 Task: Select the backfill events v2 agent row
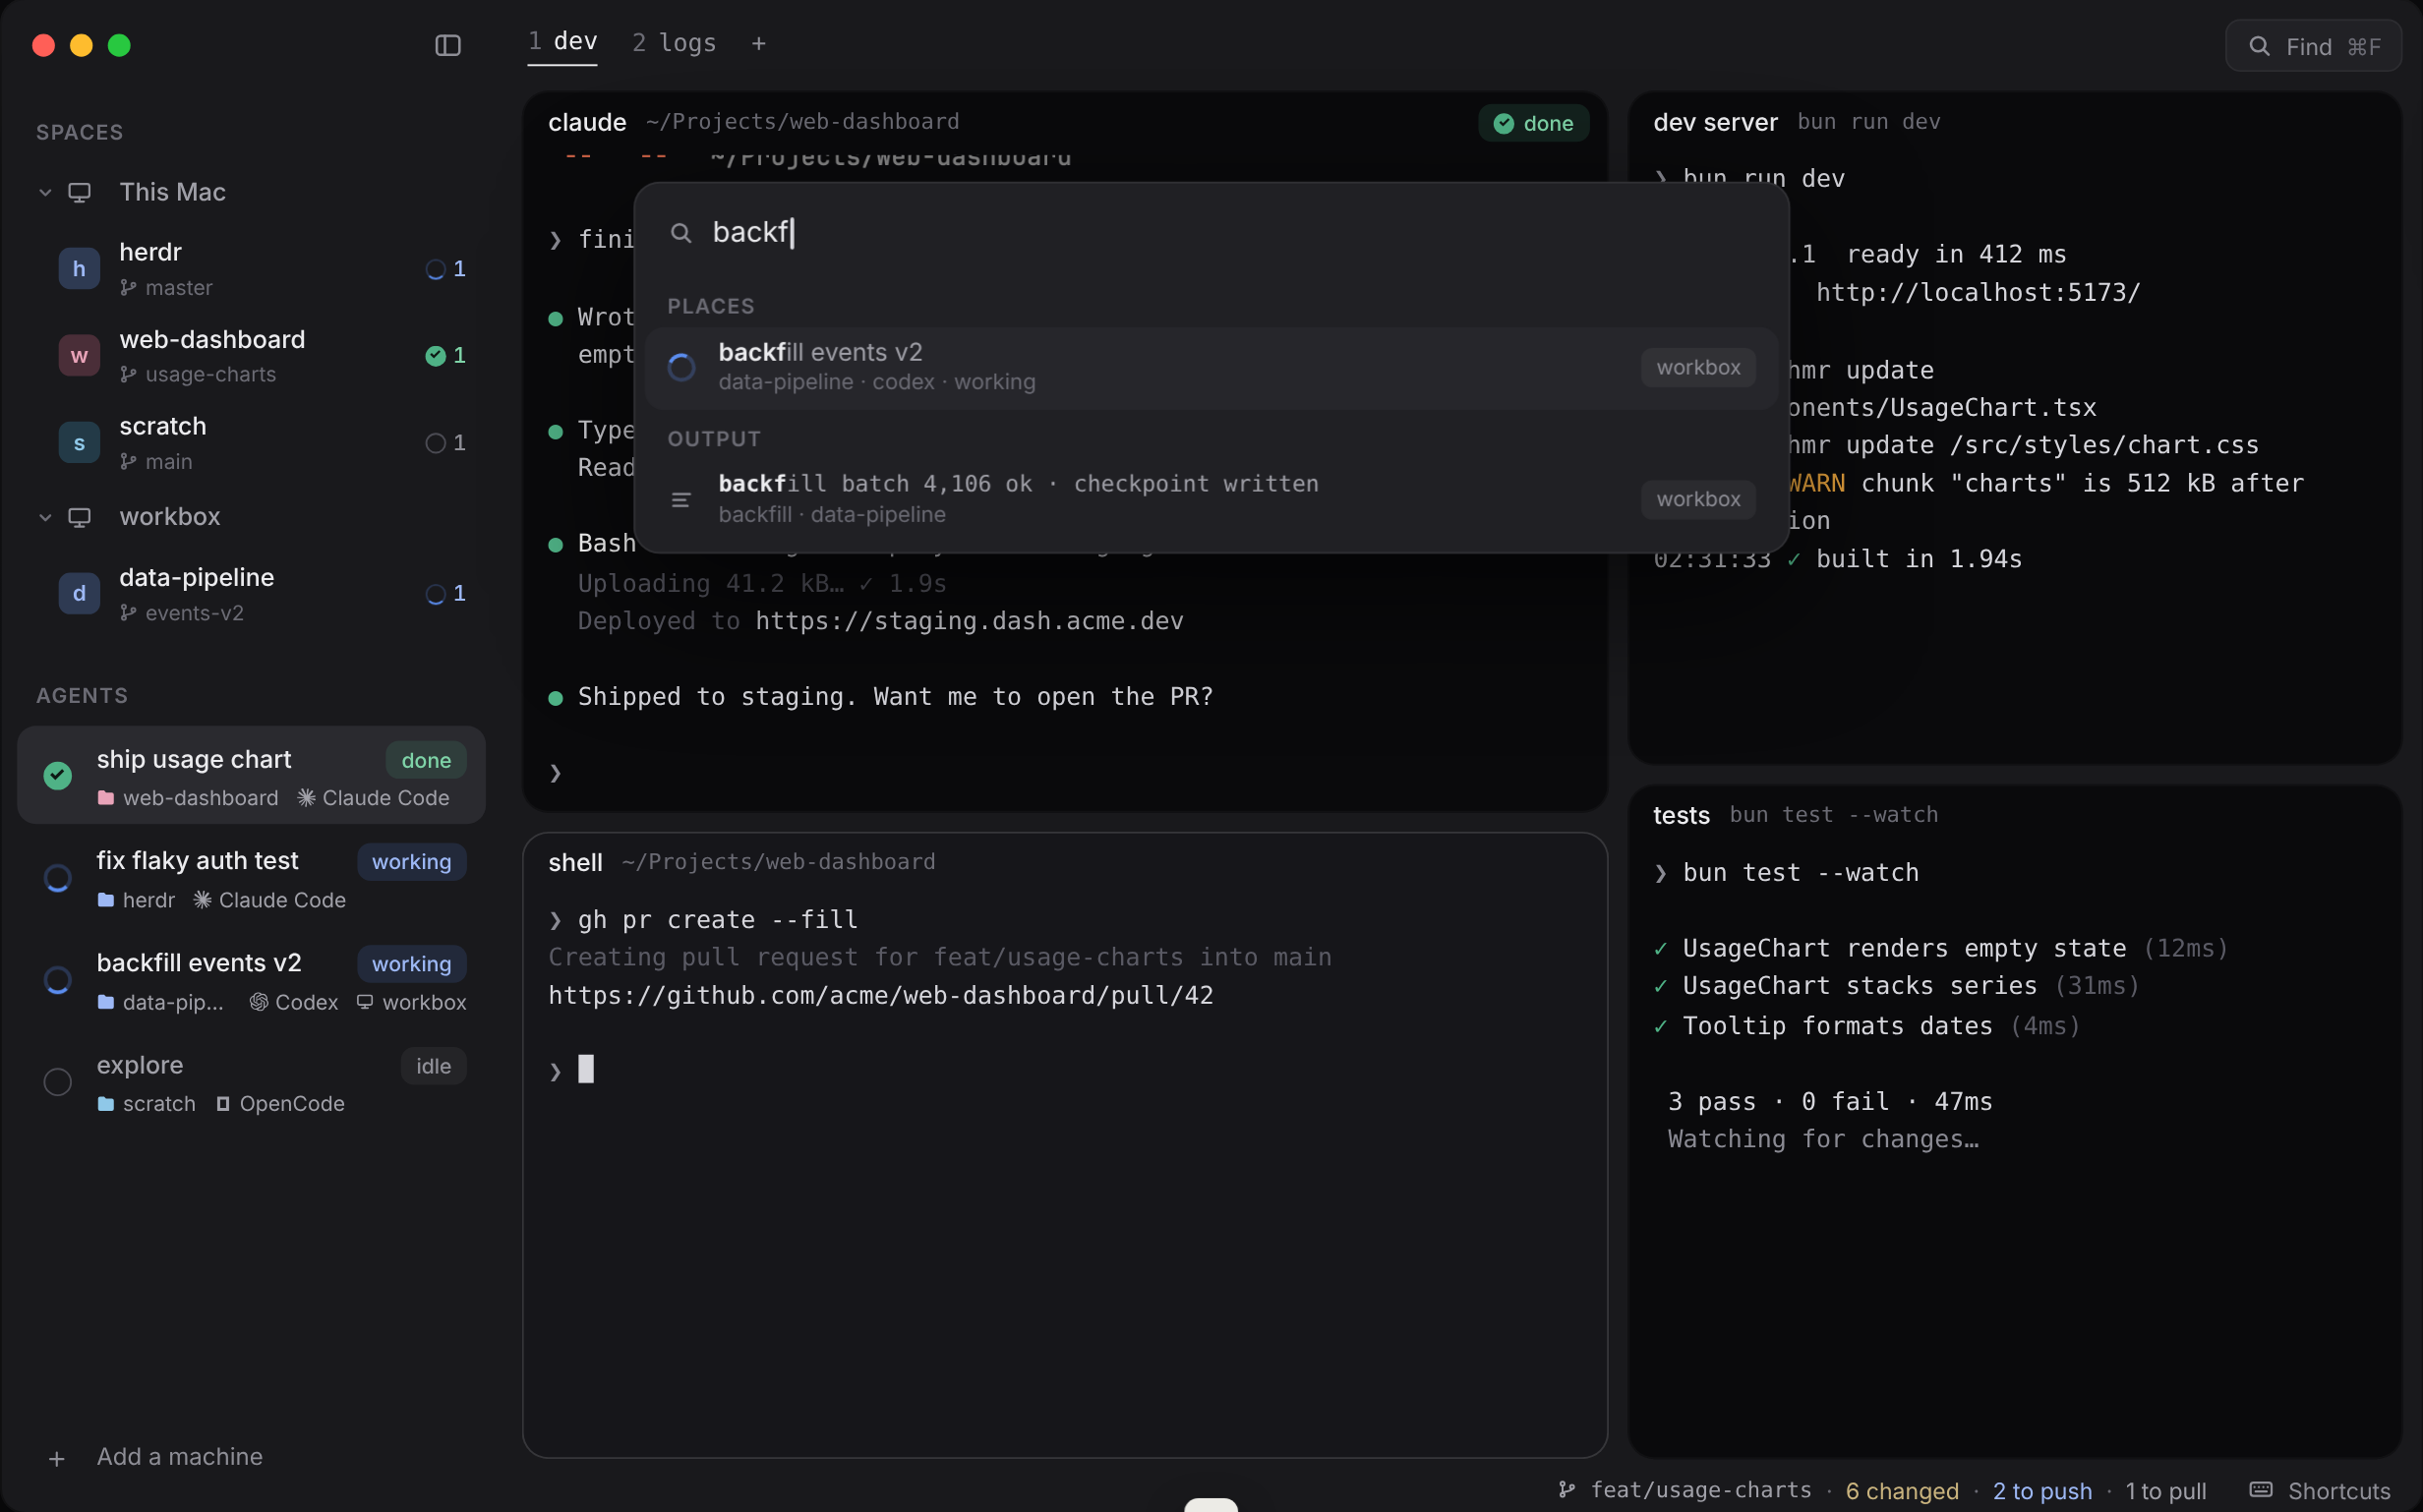(x=251, y=980)
